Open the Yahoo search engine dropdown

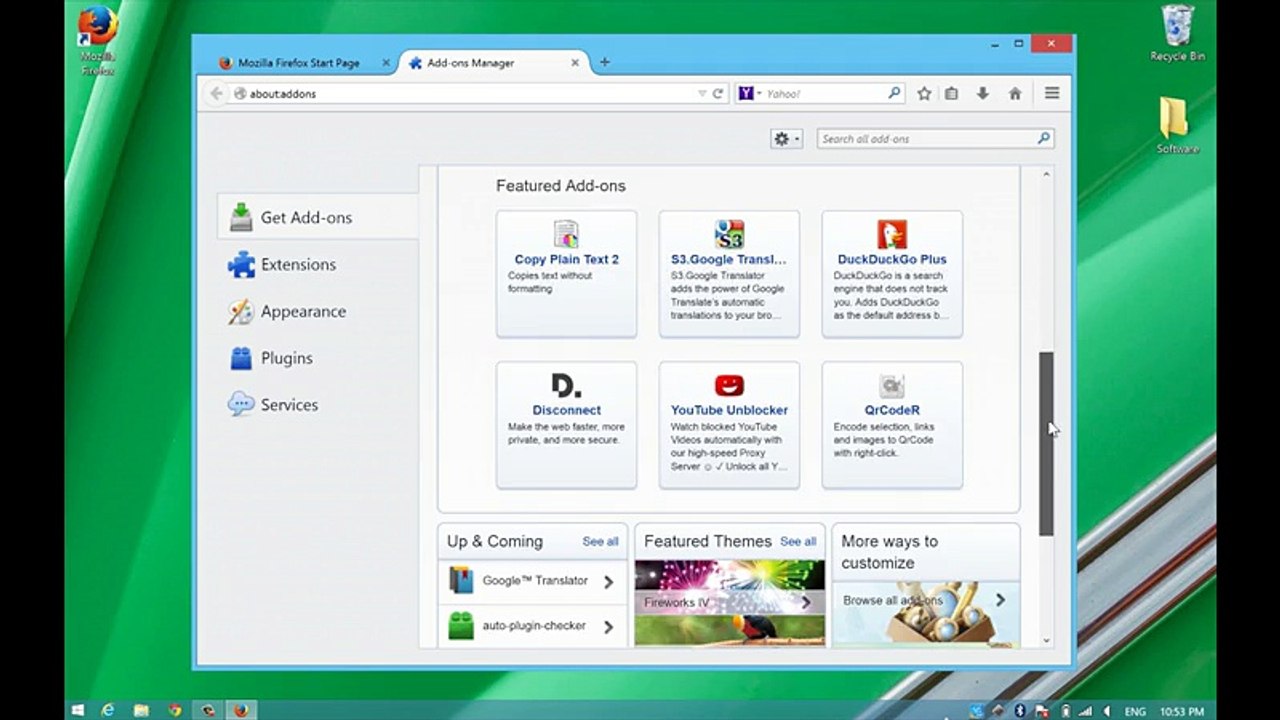pos(750,93)
